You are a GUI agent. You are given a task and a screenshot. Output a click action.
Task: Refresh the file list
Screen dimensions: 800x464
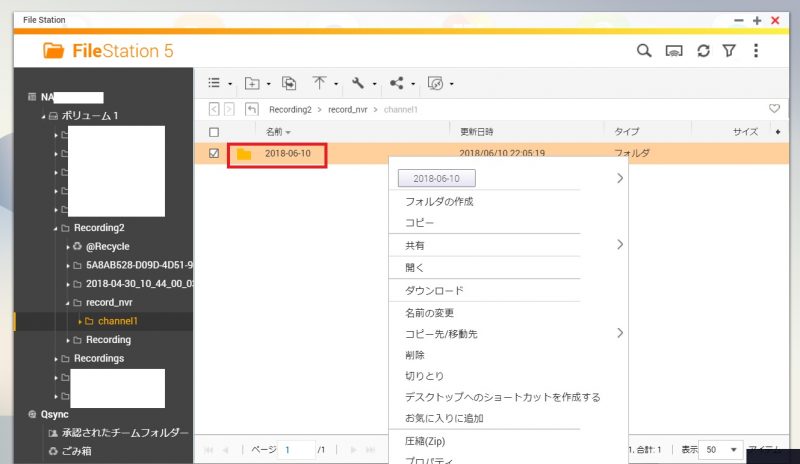[703, 51]
